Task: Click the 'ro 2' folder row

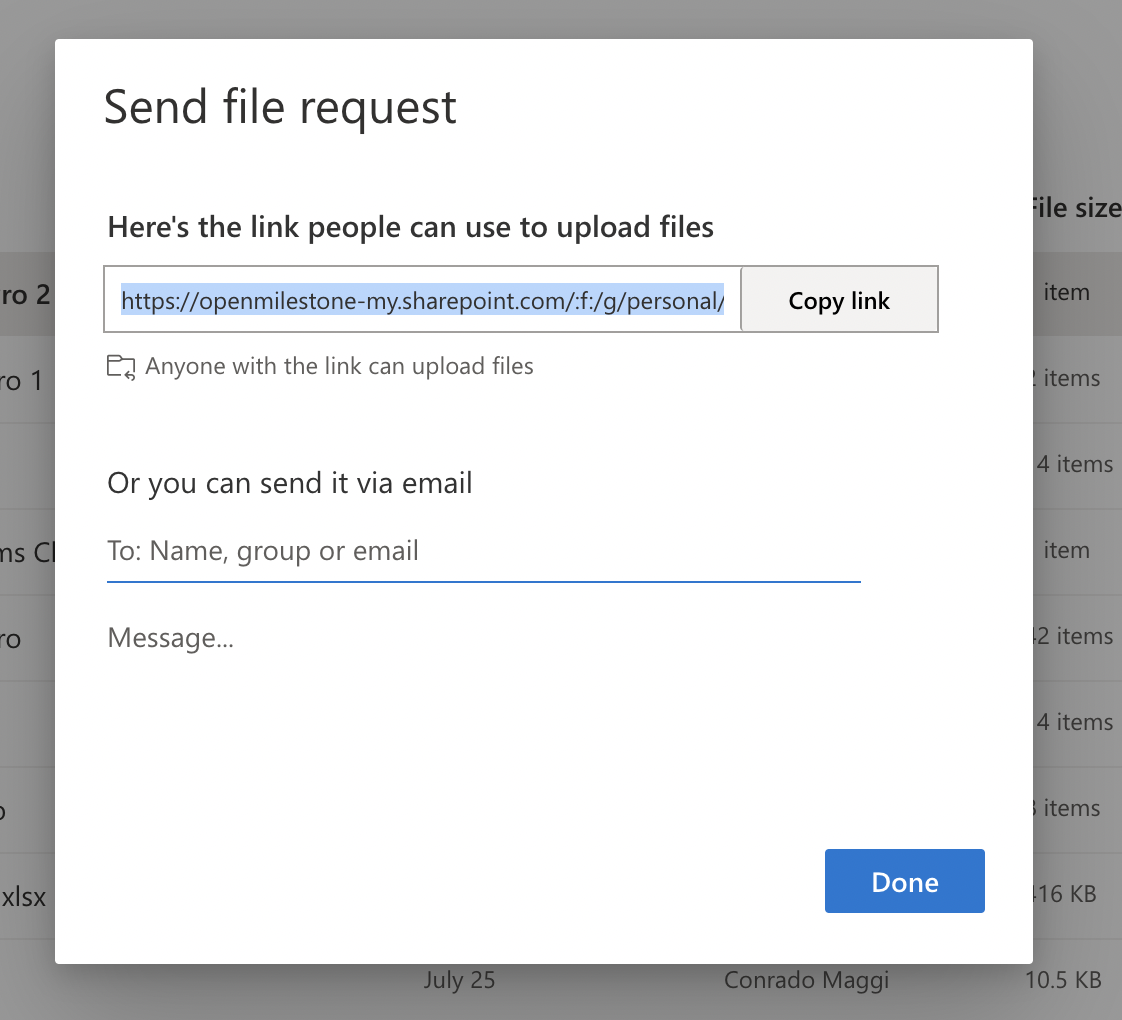Action: tap(20, 292)
